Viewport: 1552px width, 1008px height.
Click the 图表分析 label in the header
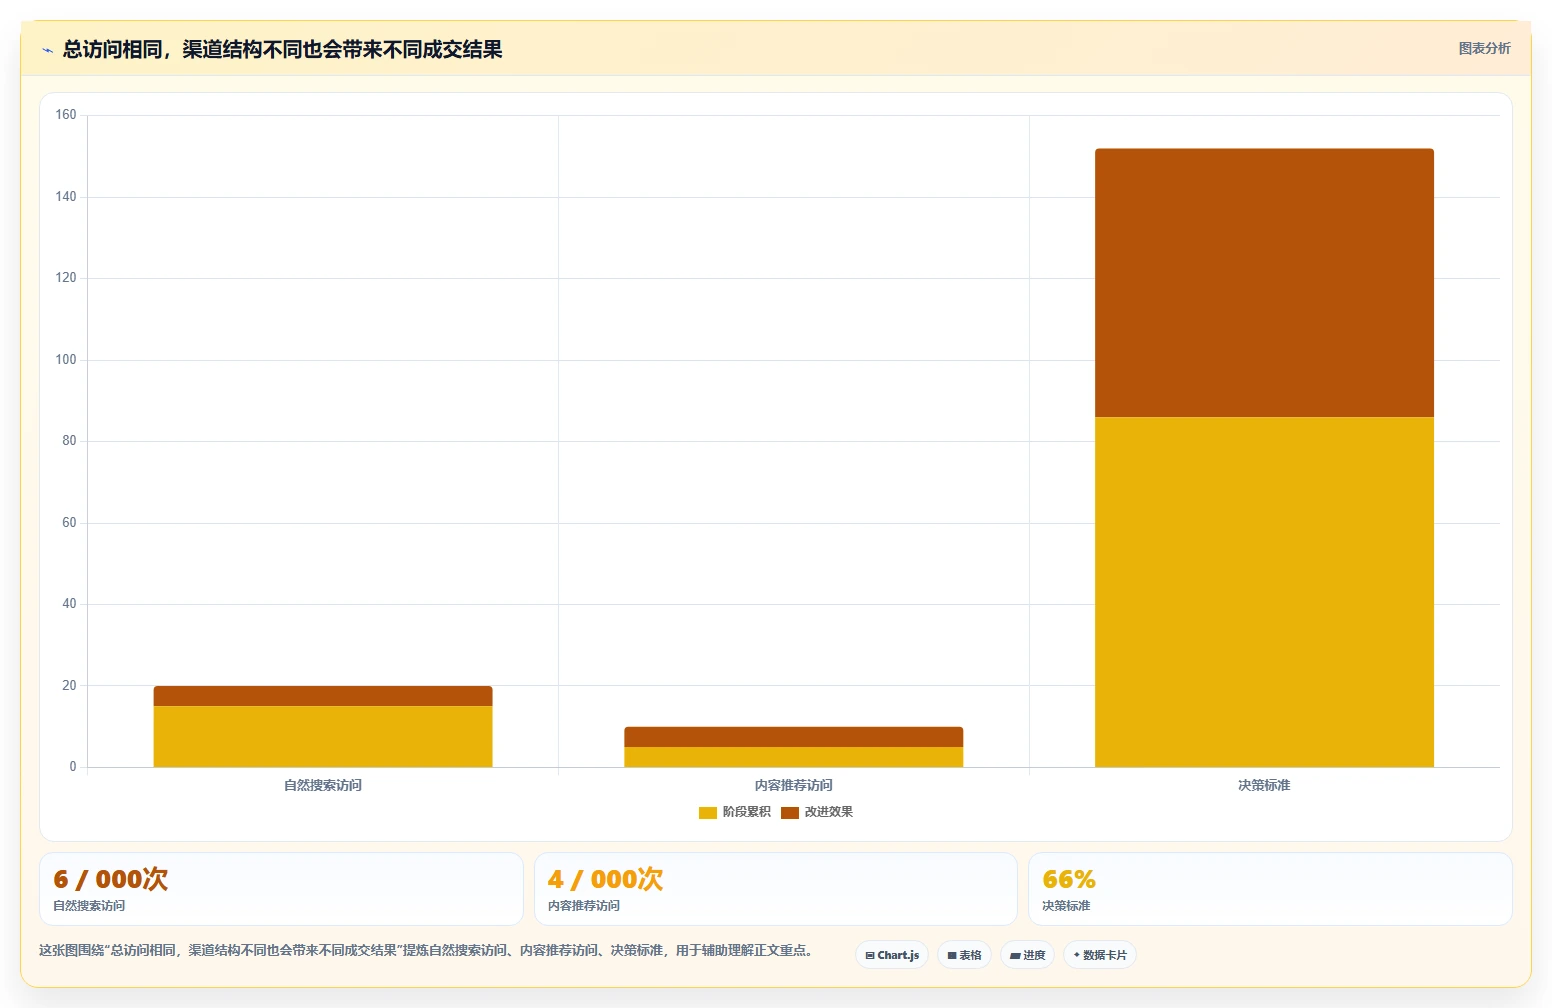click(1484, 48)
